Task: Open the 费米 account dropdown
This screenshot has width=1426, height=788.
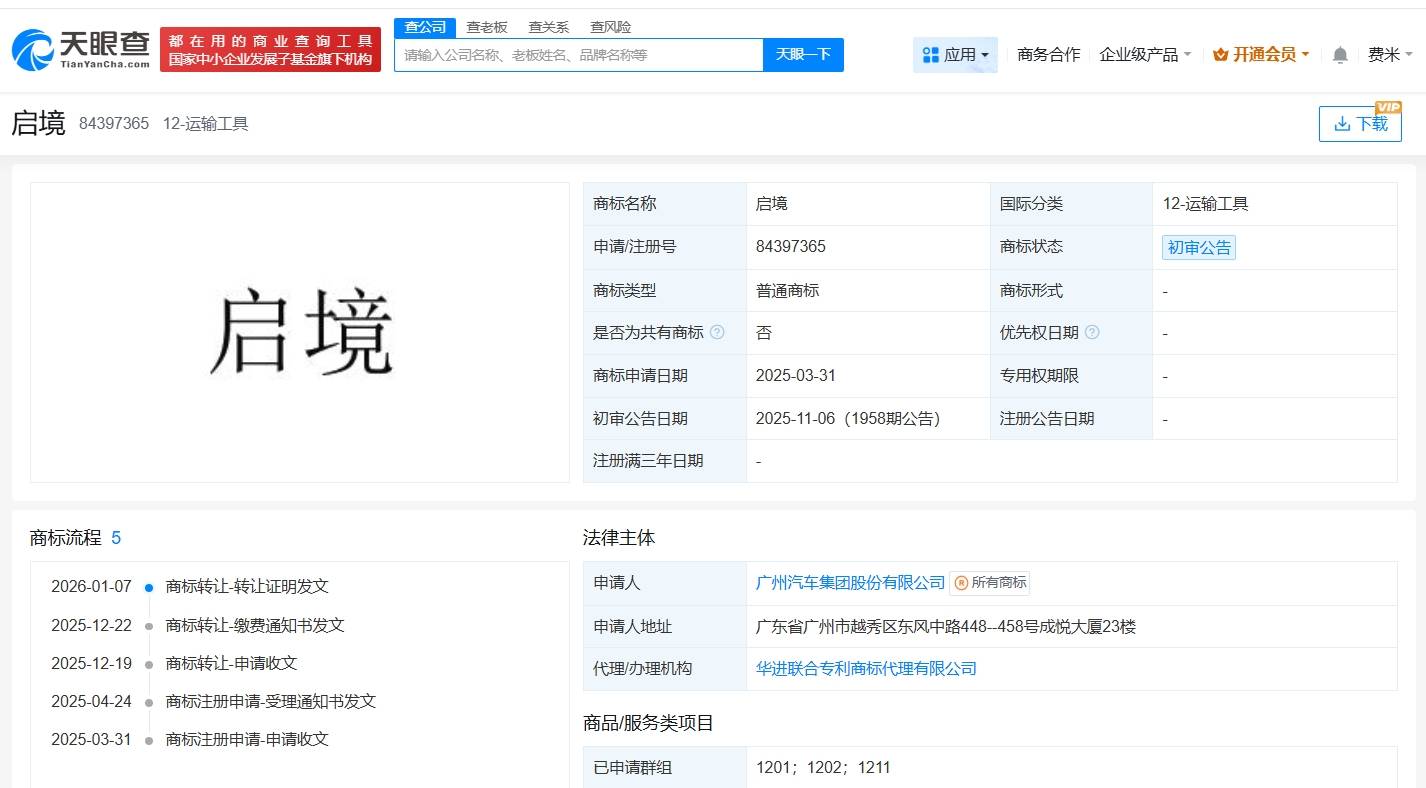Action: coord(1391,55)
